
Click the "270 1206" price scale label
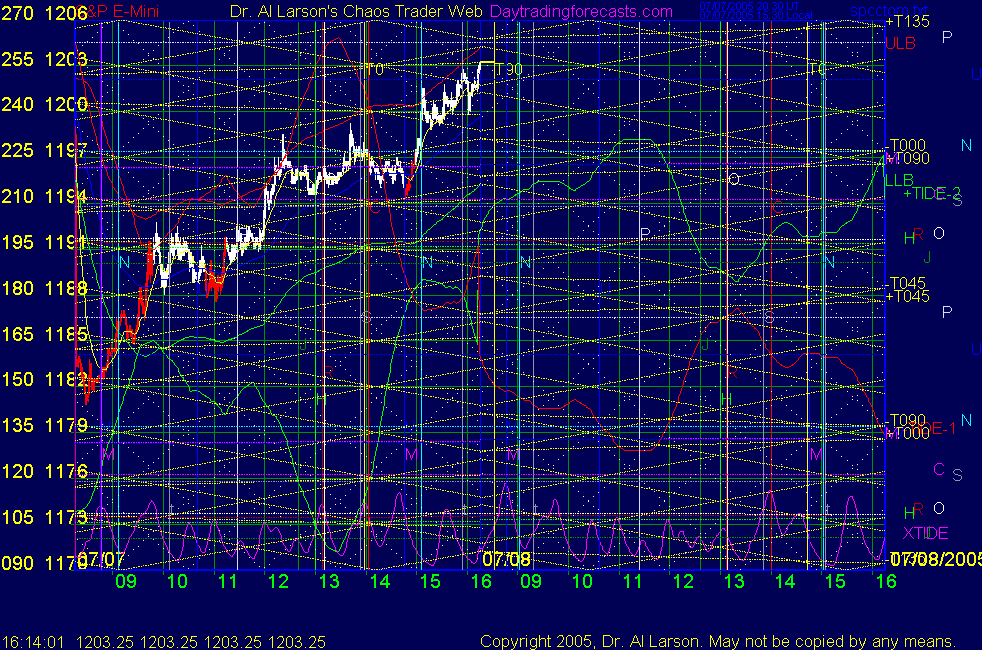(44, 13)
